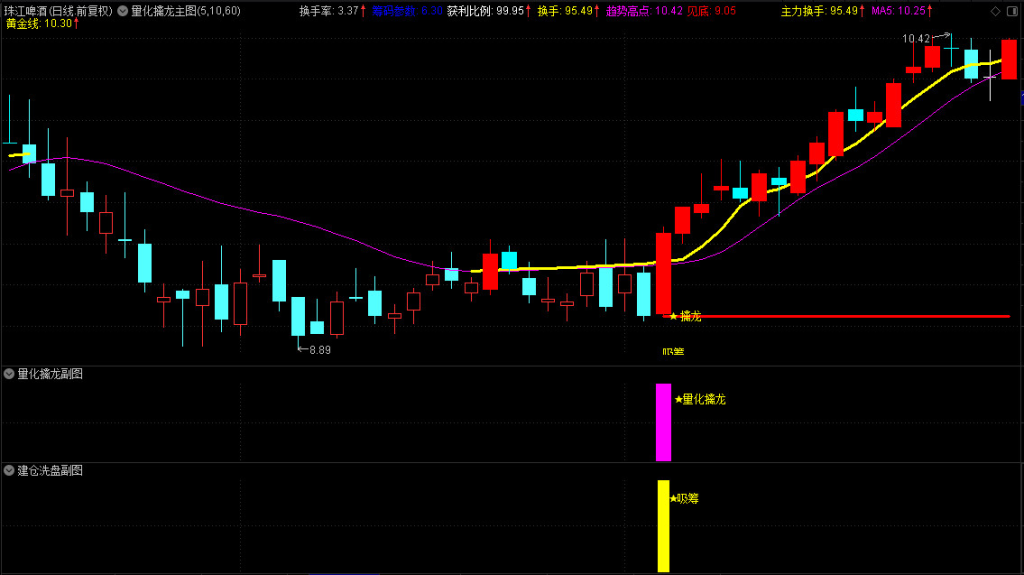This screenshot has width=1024, height=575.
Task: Click the 吸筹 label below main chart
Action: [673, 352]
